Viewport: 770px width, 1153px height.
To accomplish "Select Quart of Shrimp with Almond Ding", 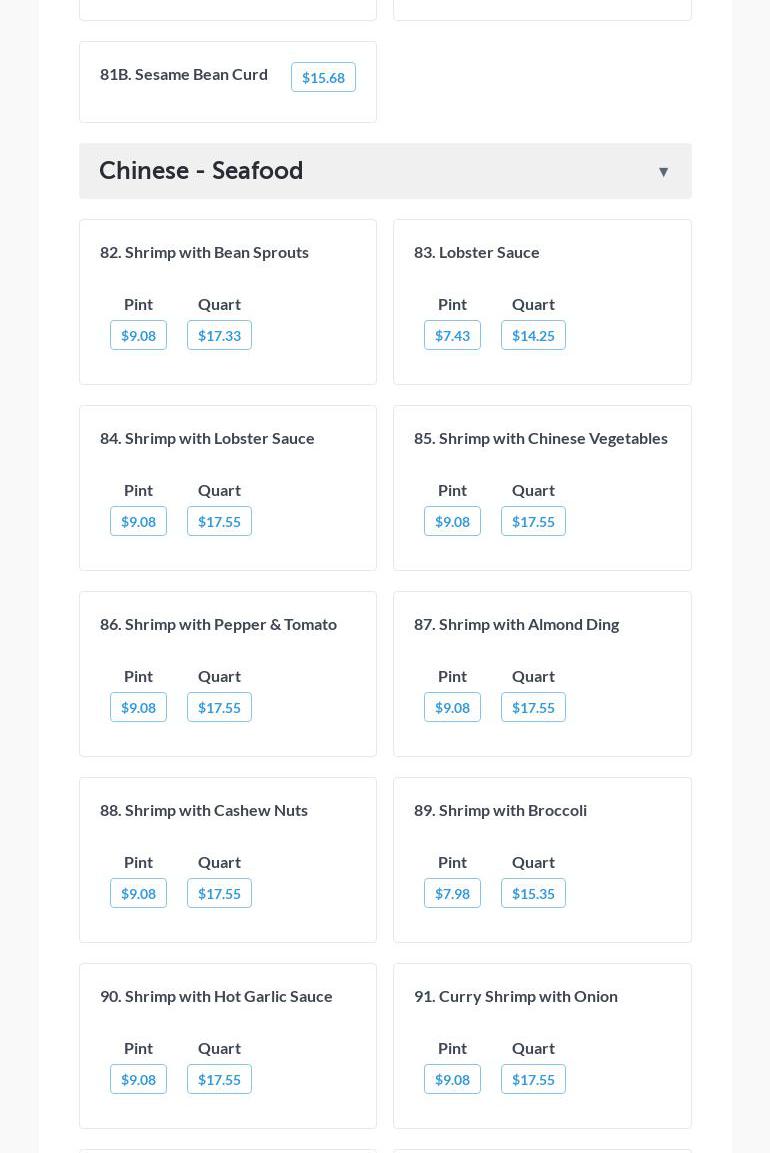I will [533, 708].
